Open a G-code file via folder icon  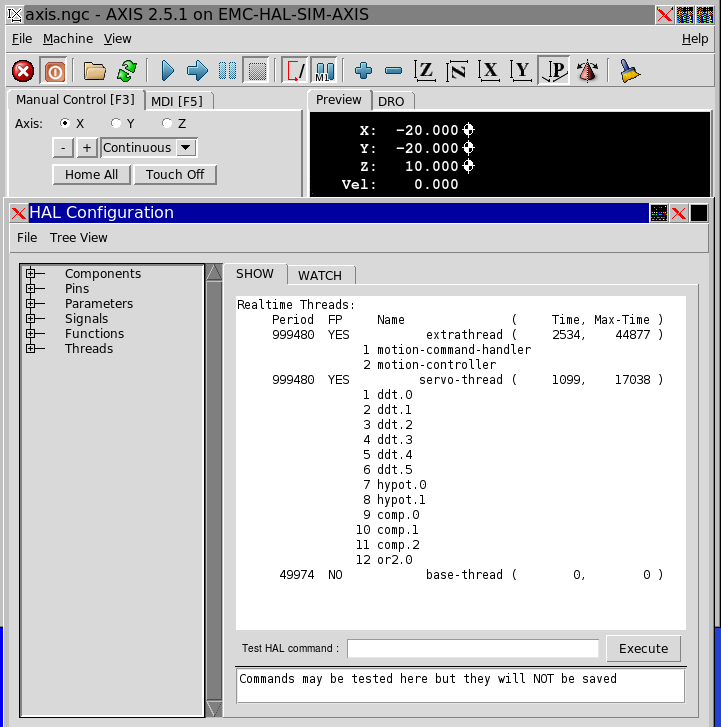tap(95, 71)
